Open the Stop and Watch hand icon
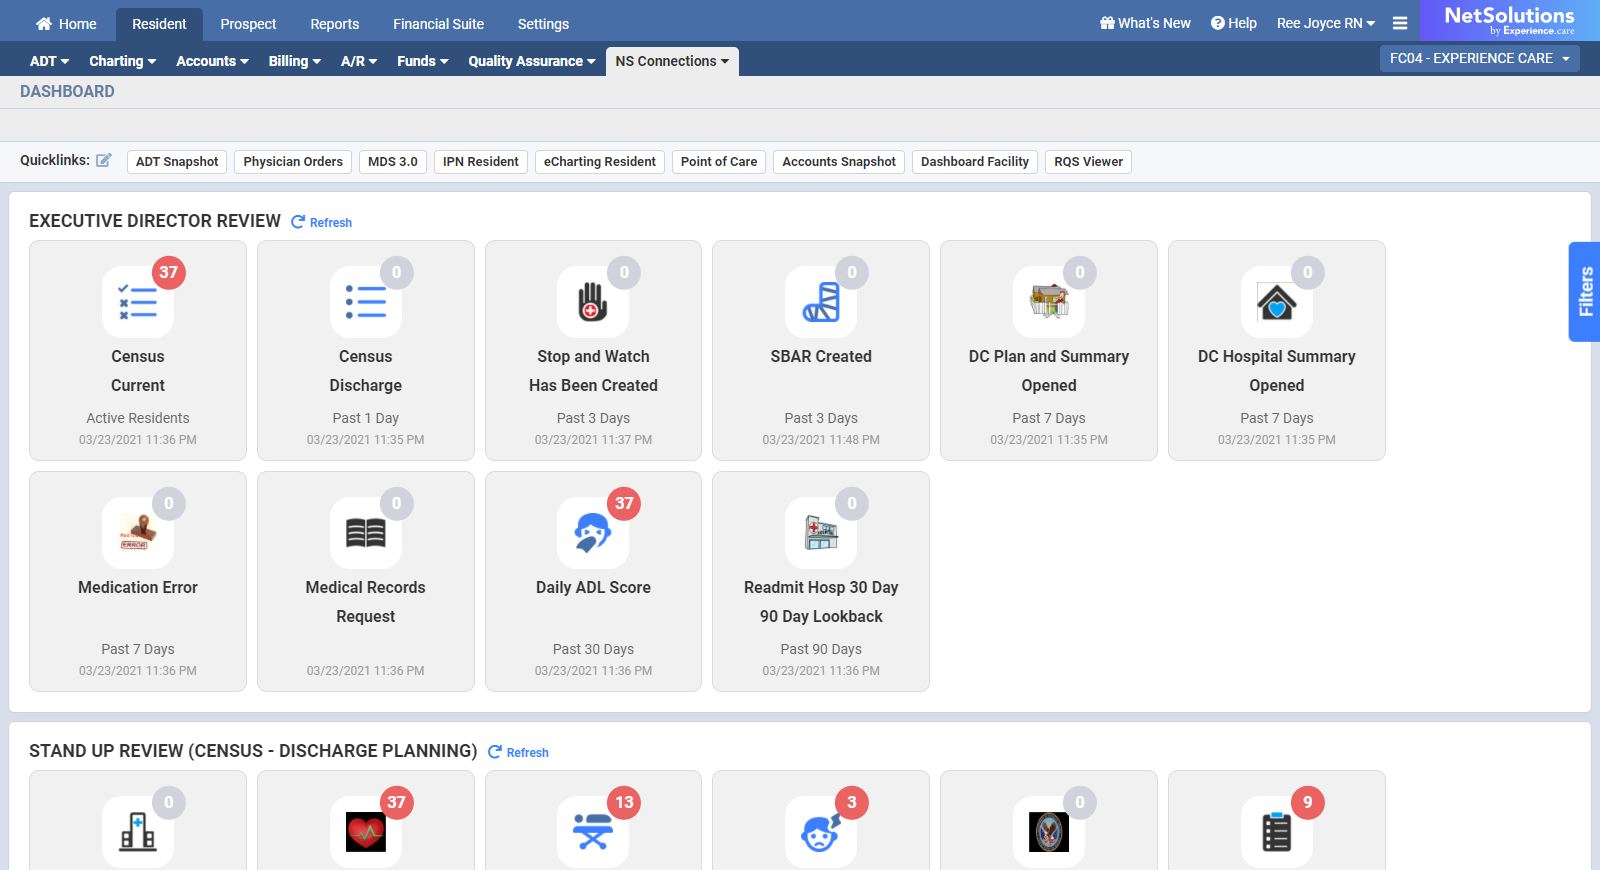The image size is (1600, 870). tap(593, 302)
